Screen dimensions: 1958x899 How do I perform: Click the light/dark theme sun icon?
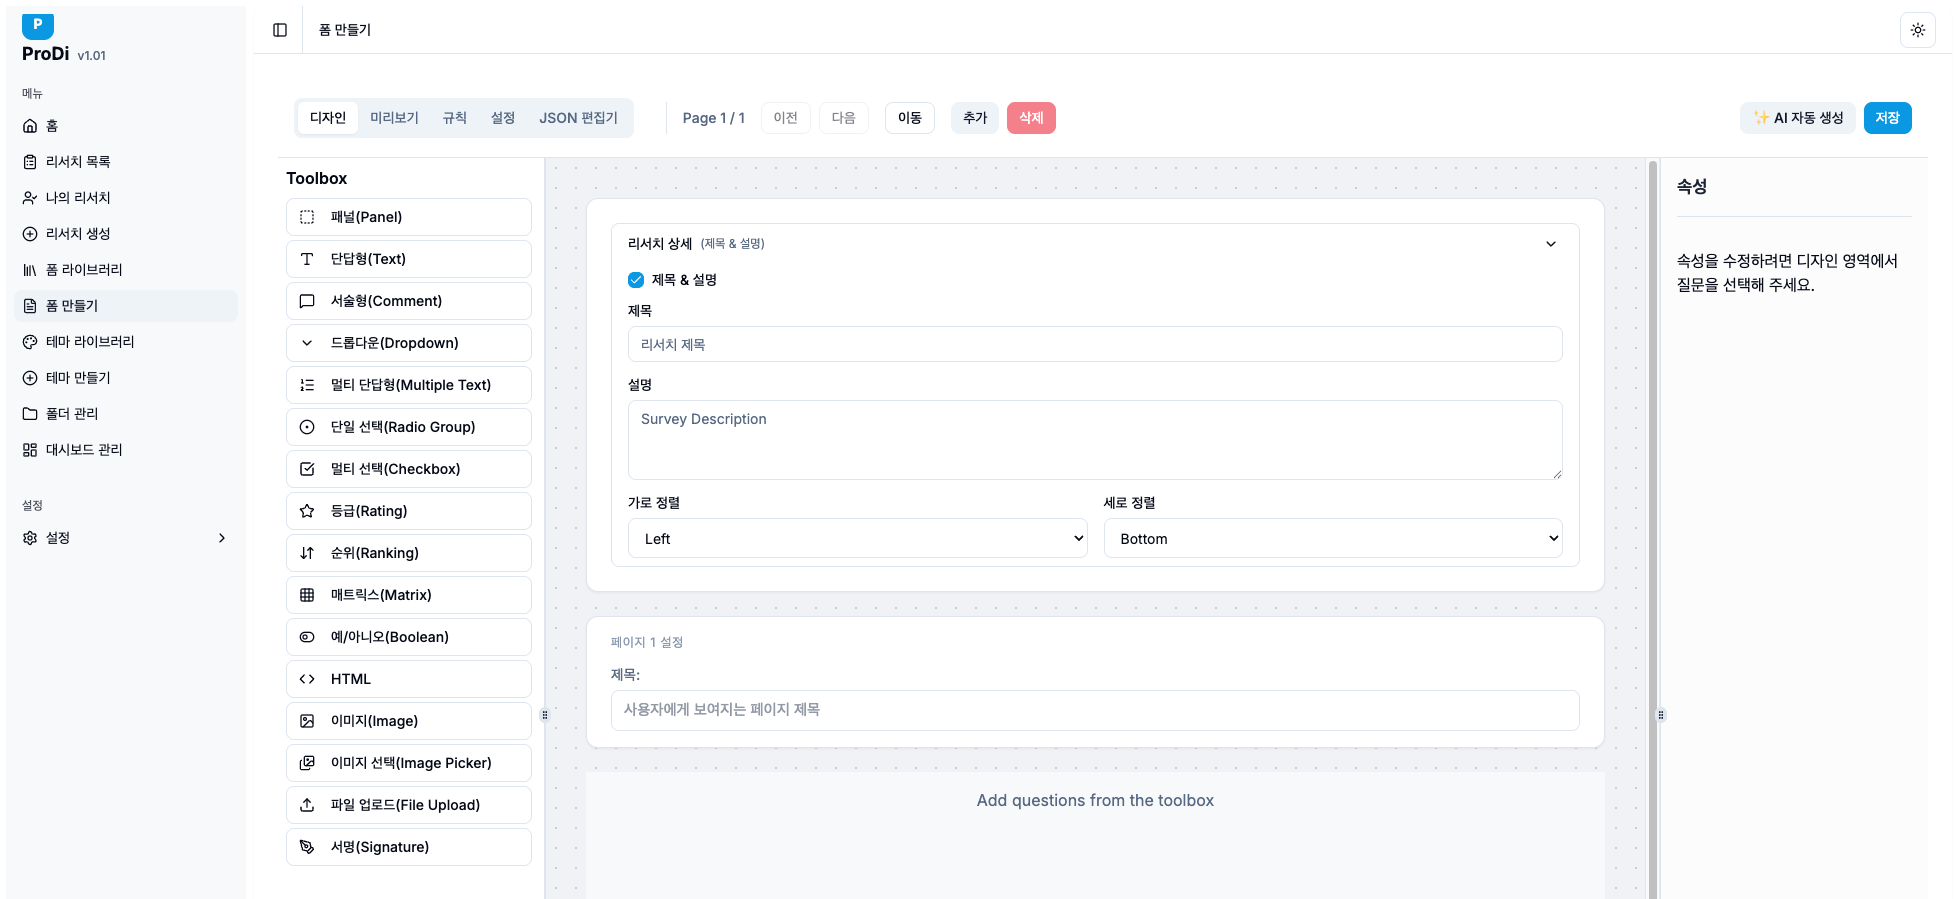click(1917, 30)
